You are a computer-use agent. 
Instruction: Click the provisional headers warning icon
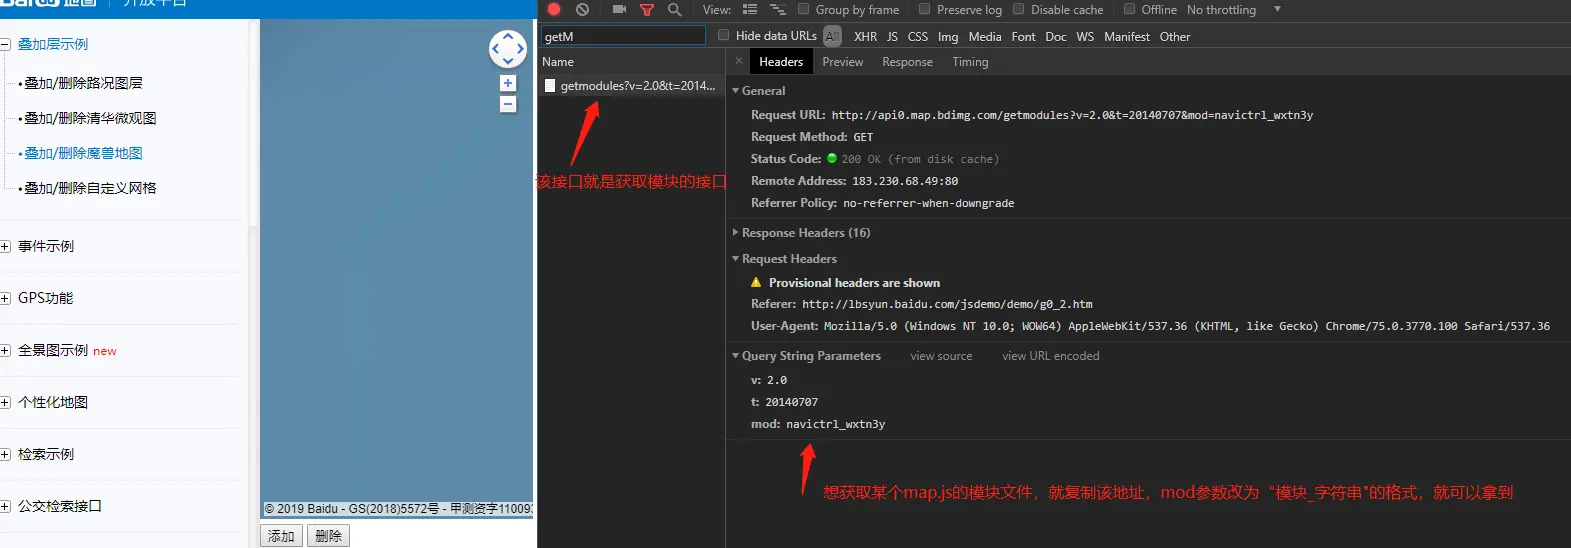[756, 283]
